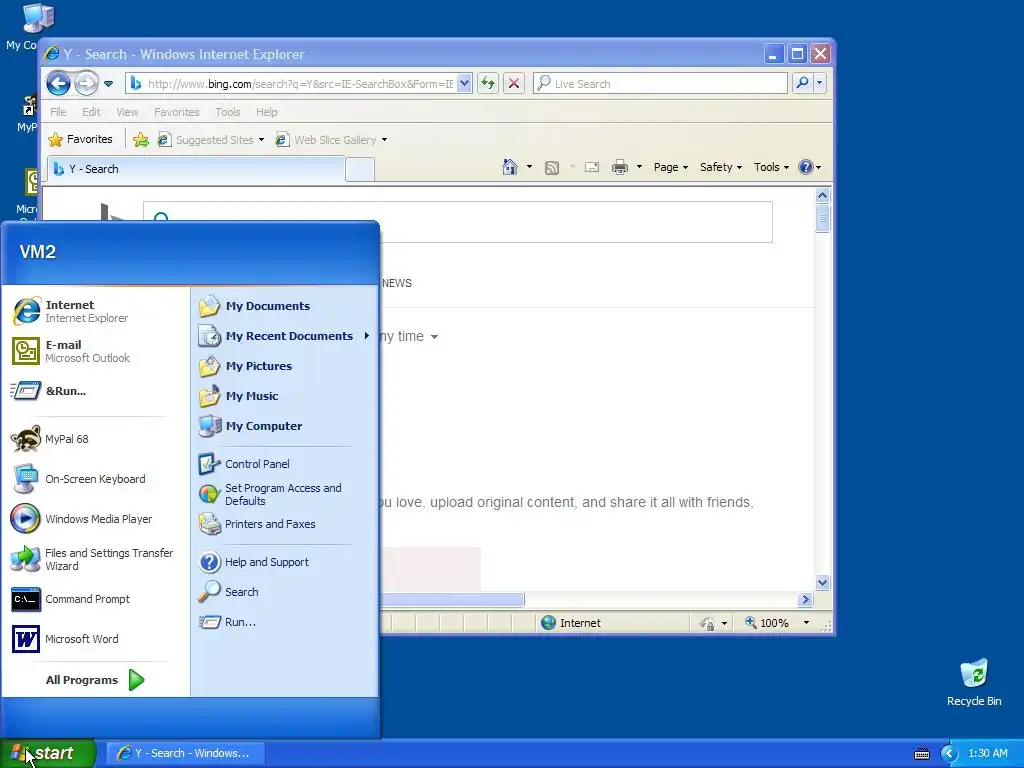The image size is (1024, 768).
Task: Expand All Programs list
Action: tap(95, 680)
